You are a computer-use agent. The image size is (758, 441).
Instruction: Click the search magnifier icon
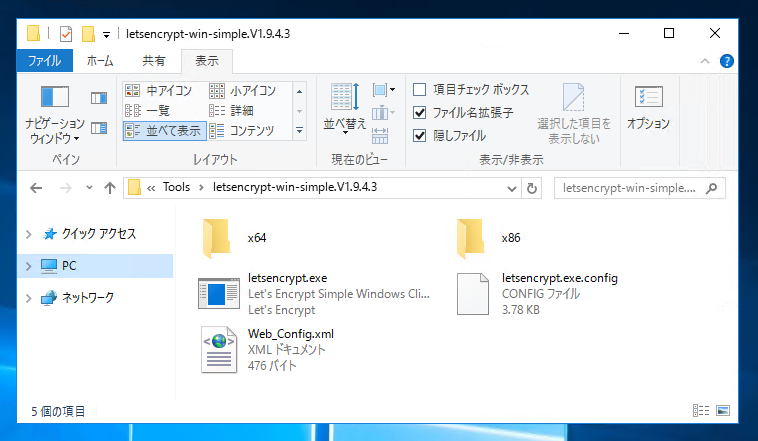(712, 188)
